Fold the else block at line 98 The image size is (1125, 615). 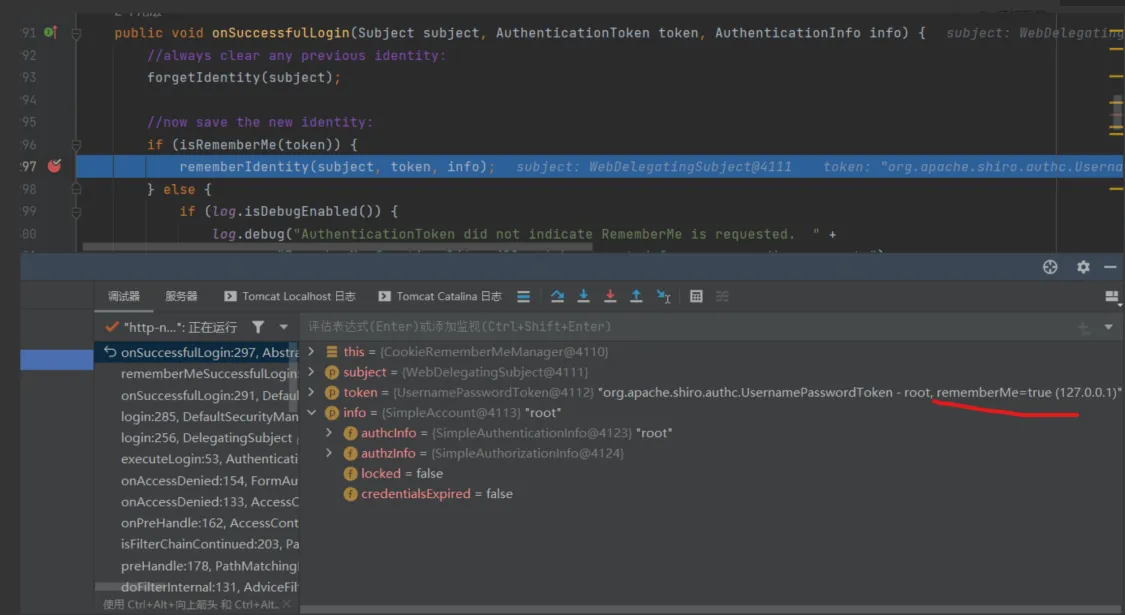point(76,189)
